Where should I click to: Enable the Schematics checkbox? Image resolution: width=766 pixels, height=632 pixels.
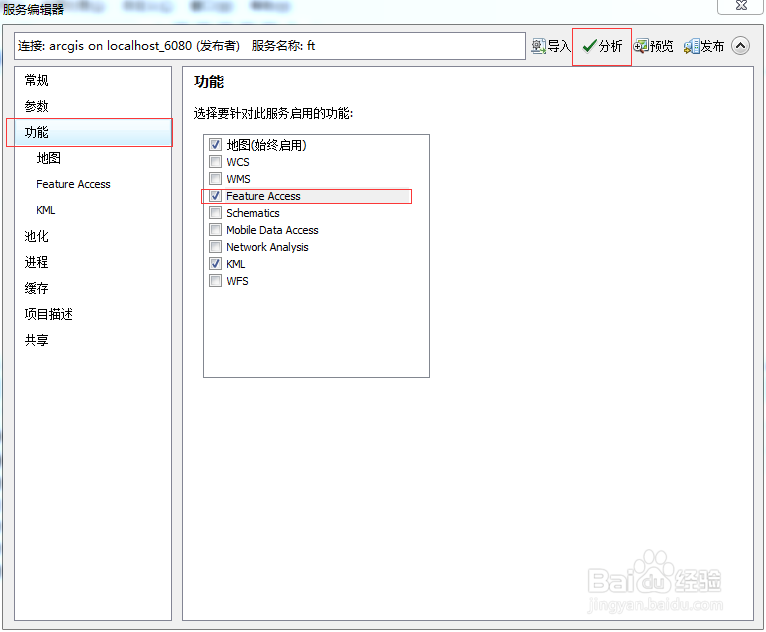[x=215, y=213]
